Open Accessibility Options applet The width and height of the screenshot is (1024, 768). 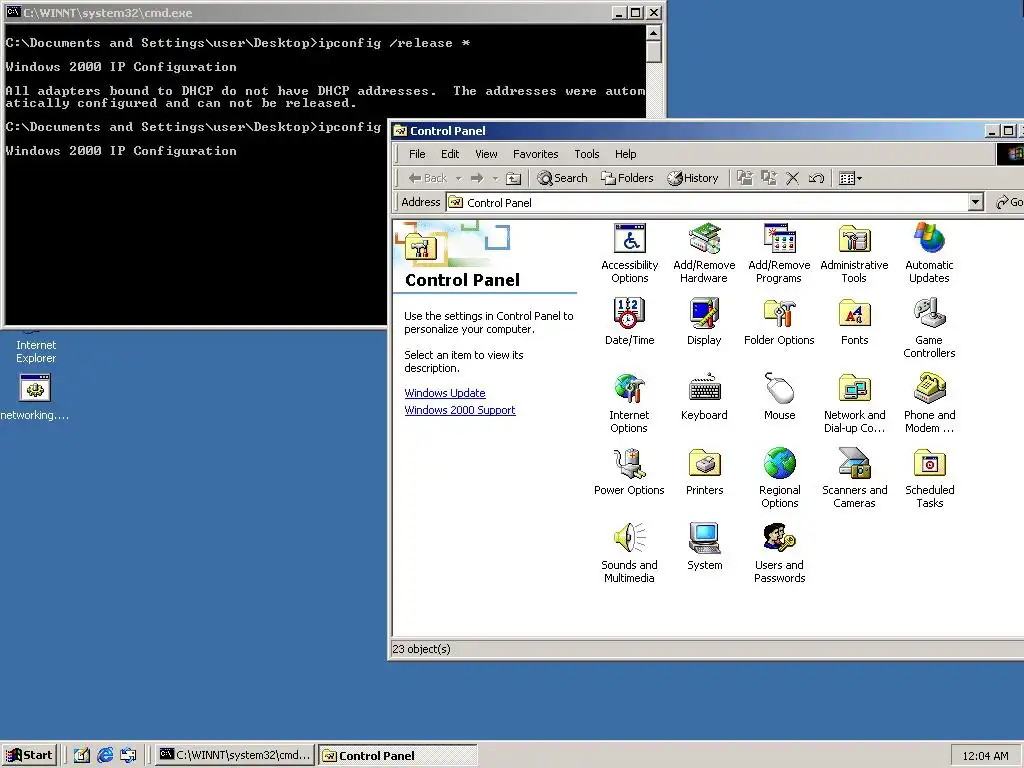pyautogui.click(x=630, y=253)
